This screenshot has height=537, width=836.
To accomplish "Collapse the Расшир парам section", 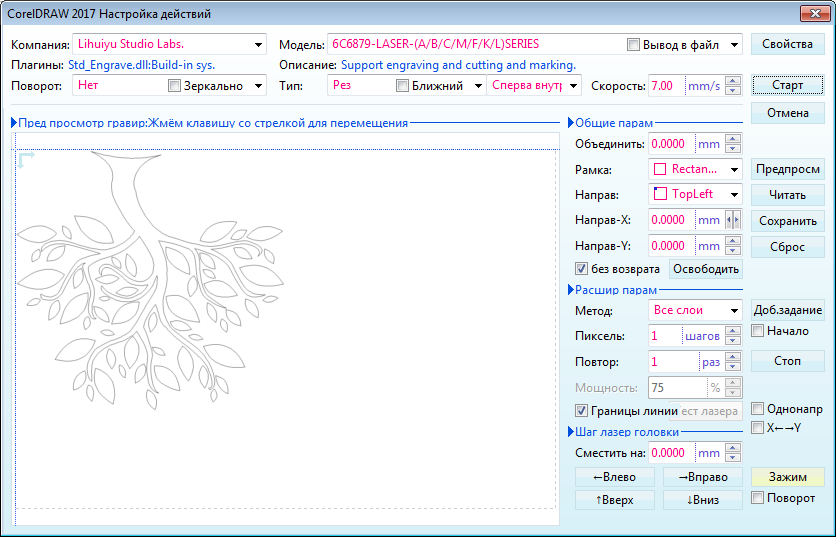I will click(571, 290).
